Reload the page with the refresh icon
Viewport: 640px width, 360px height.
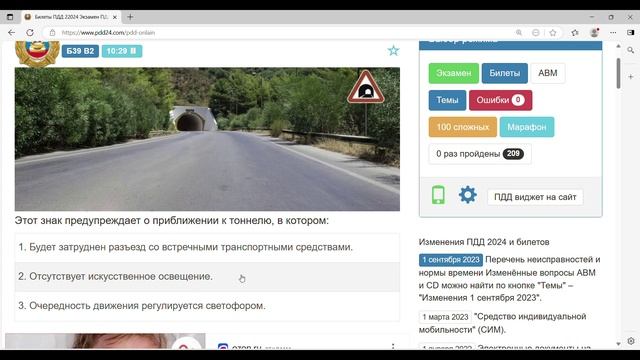click(30, 33)
